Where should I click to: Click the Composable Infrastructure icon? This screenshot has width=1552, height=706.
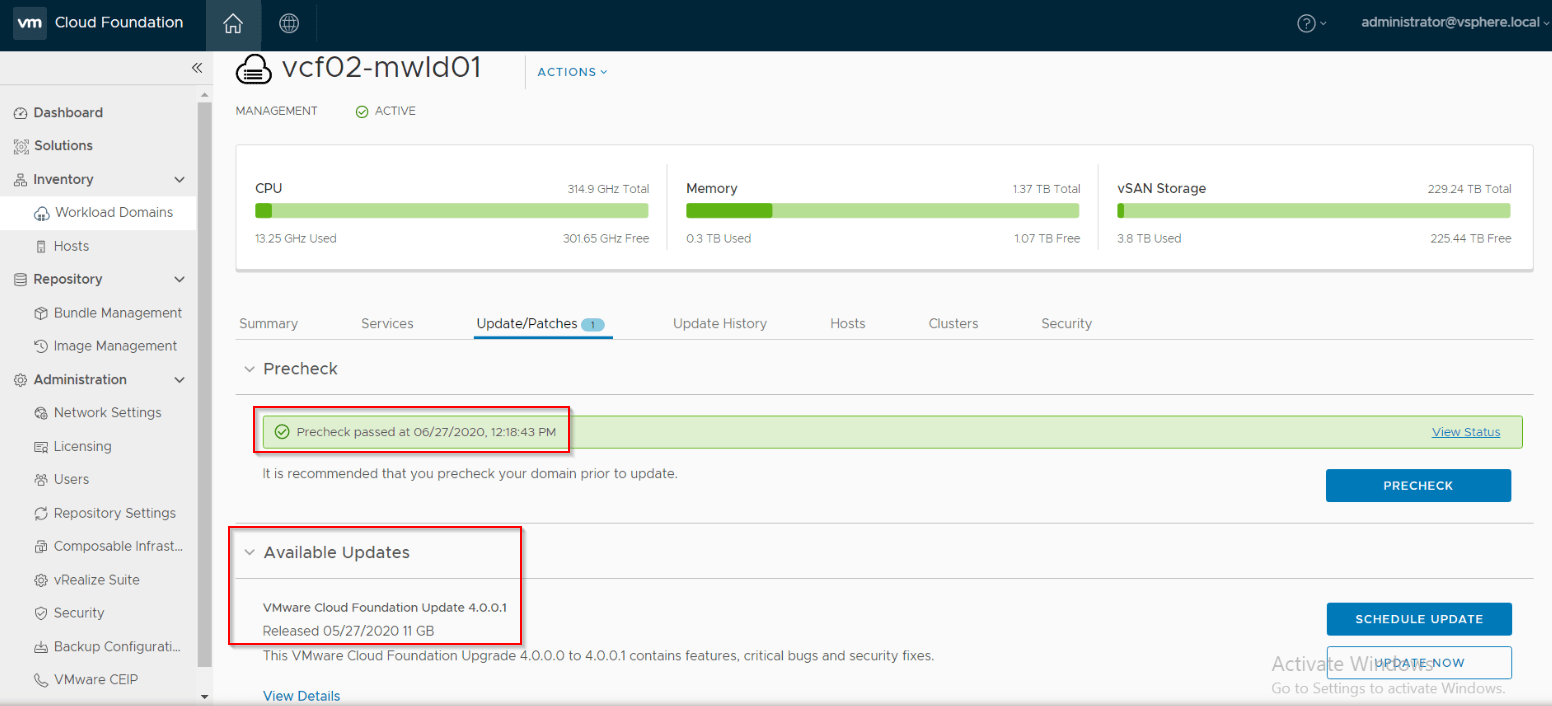(x=42, y=547)
